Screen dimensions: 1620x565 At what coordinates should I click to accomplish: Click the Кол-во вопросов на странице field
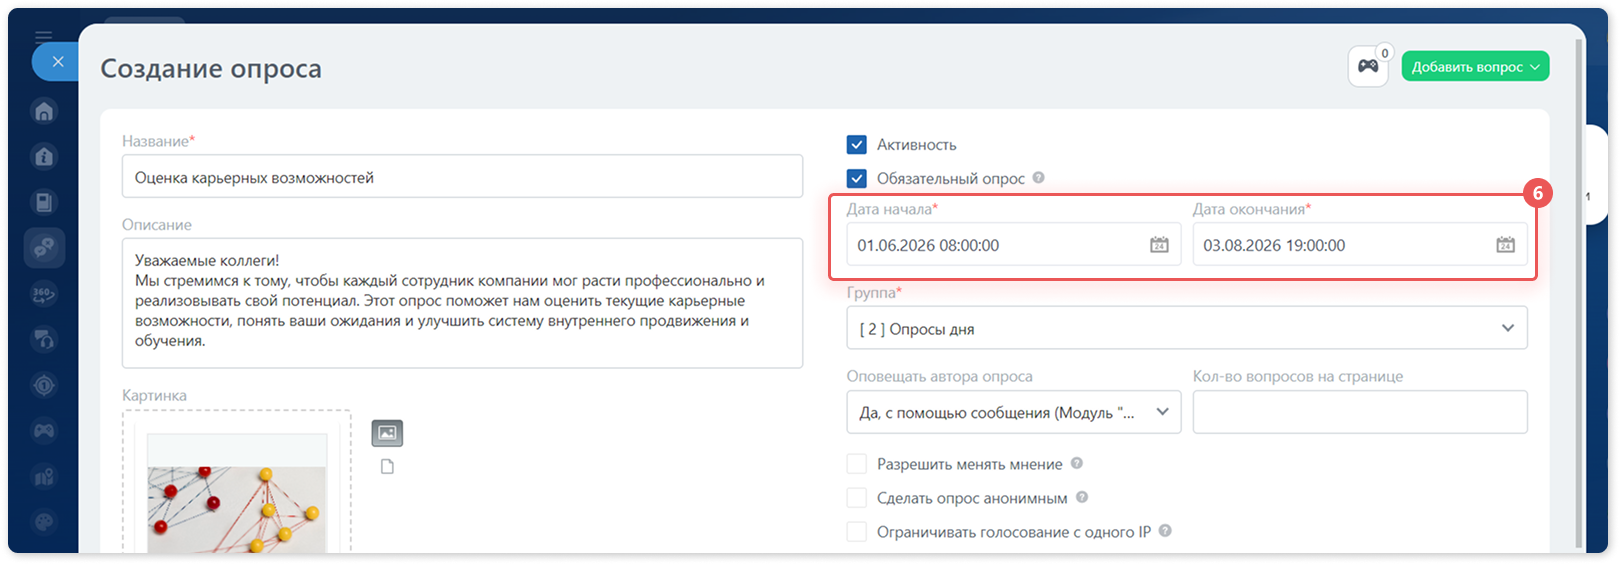(x=1360, y=412)
